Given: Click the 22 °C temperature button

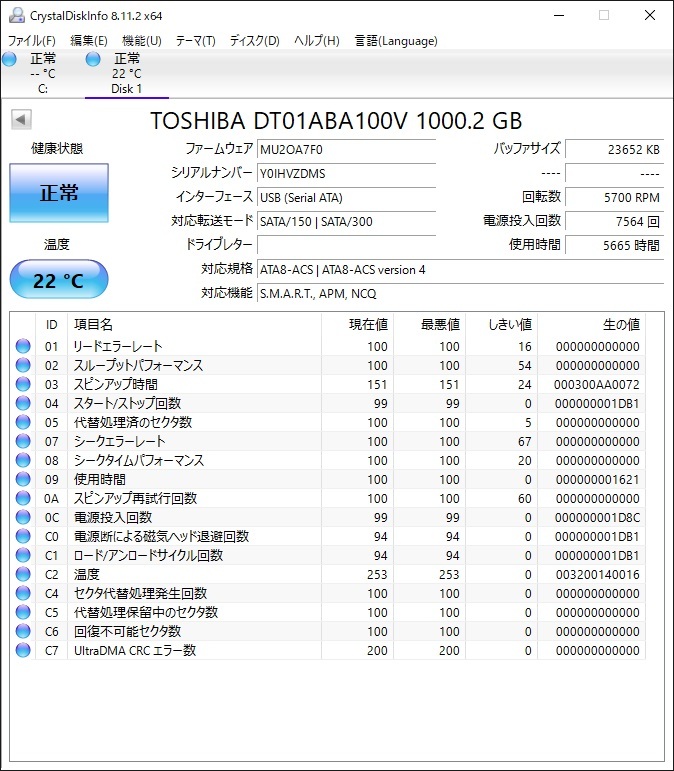Looking at the screenshot, I should tap(58, 280).
